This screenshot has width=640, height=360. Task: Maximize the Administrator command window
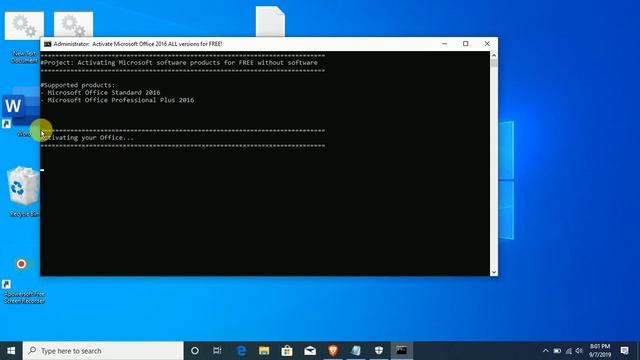pyautogui.click(x=466, y=44)
